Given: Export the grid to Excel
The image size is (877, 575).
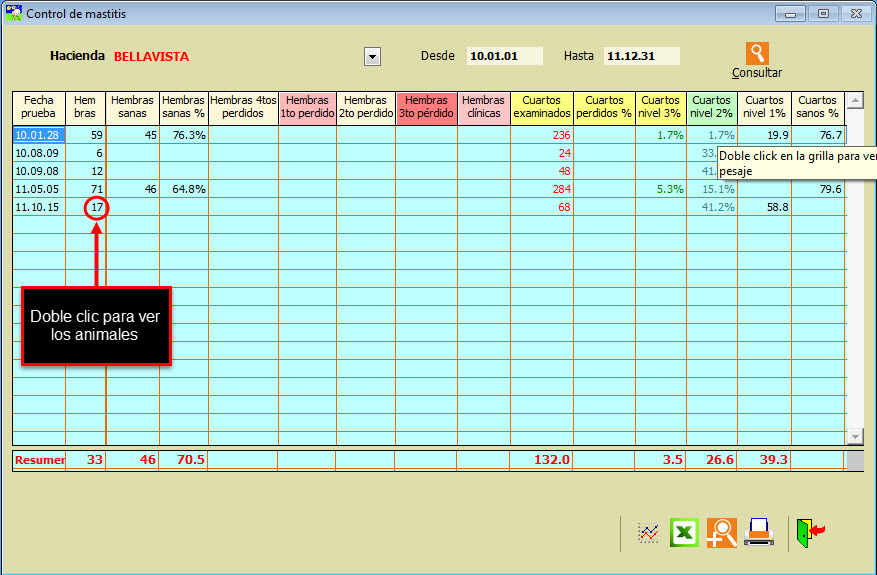Looking at the screenshot, I should point(684,533).
